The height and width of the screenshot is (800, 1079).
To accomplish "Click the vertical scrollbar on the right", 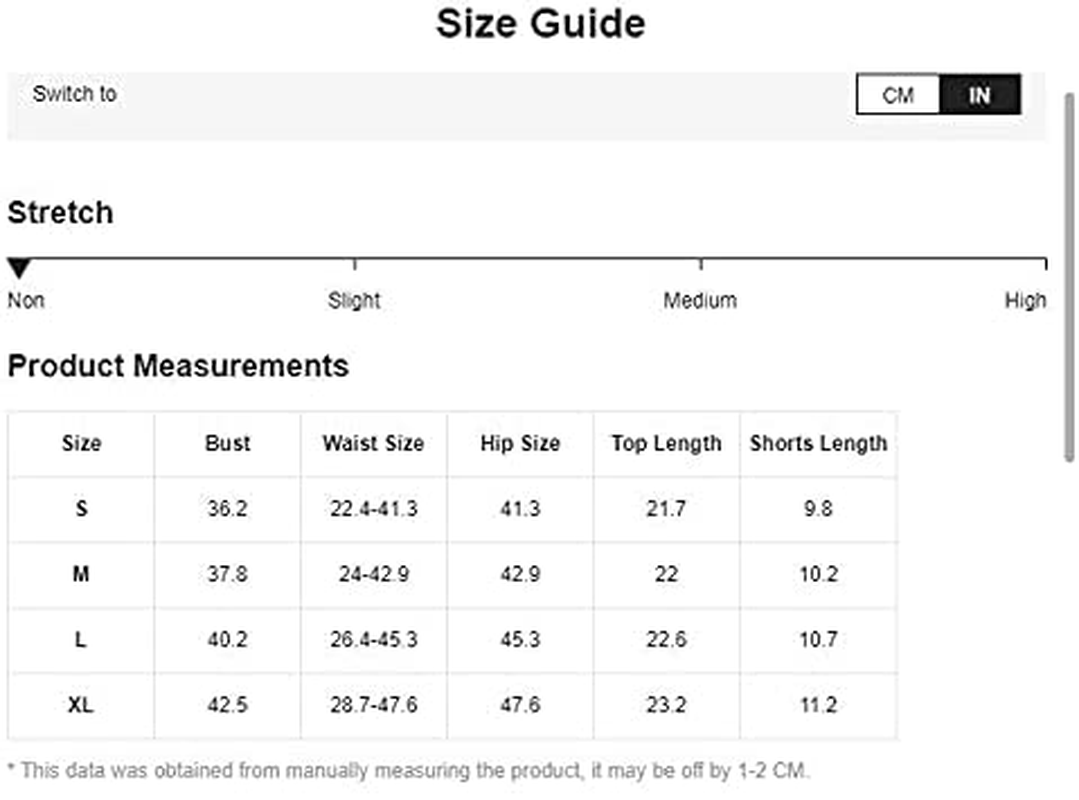I will click(x=1069, y=278).
